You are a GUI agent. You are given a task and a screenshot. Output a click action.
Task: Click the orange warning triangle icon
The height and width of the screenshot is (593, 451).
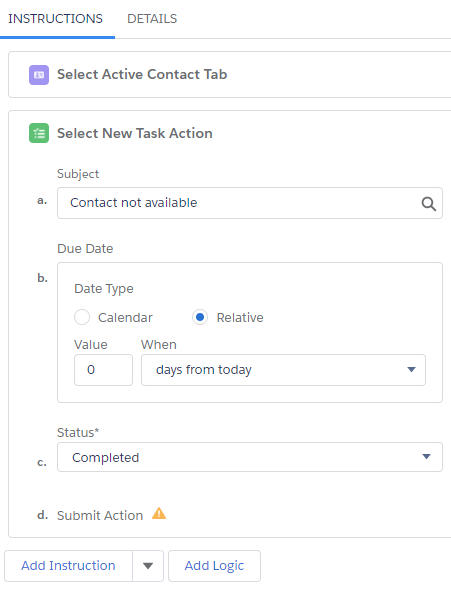159,514
